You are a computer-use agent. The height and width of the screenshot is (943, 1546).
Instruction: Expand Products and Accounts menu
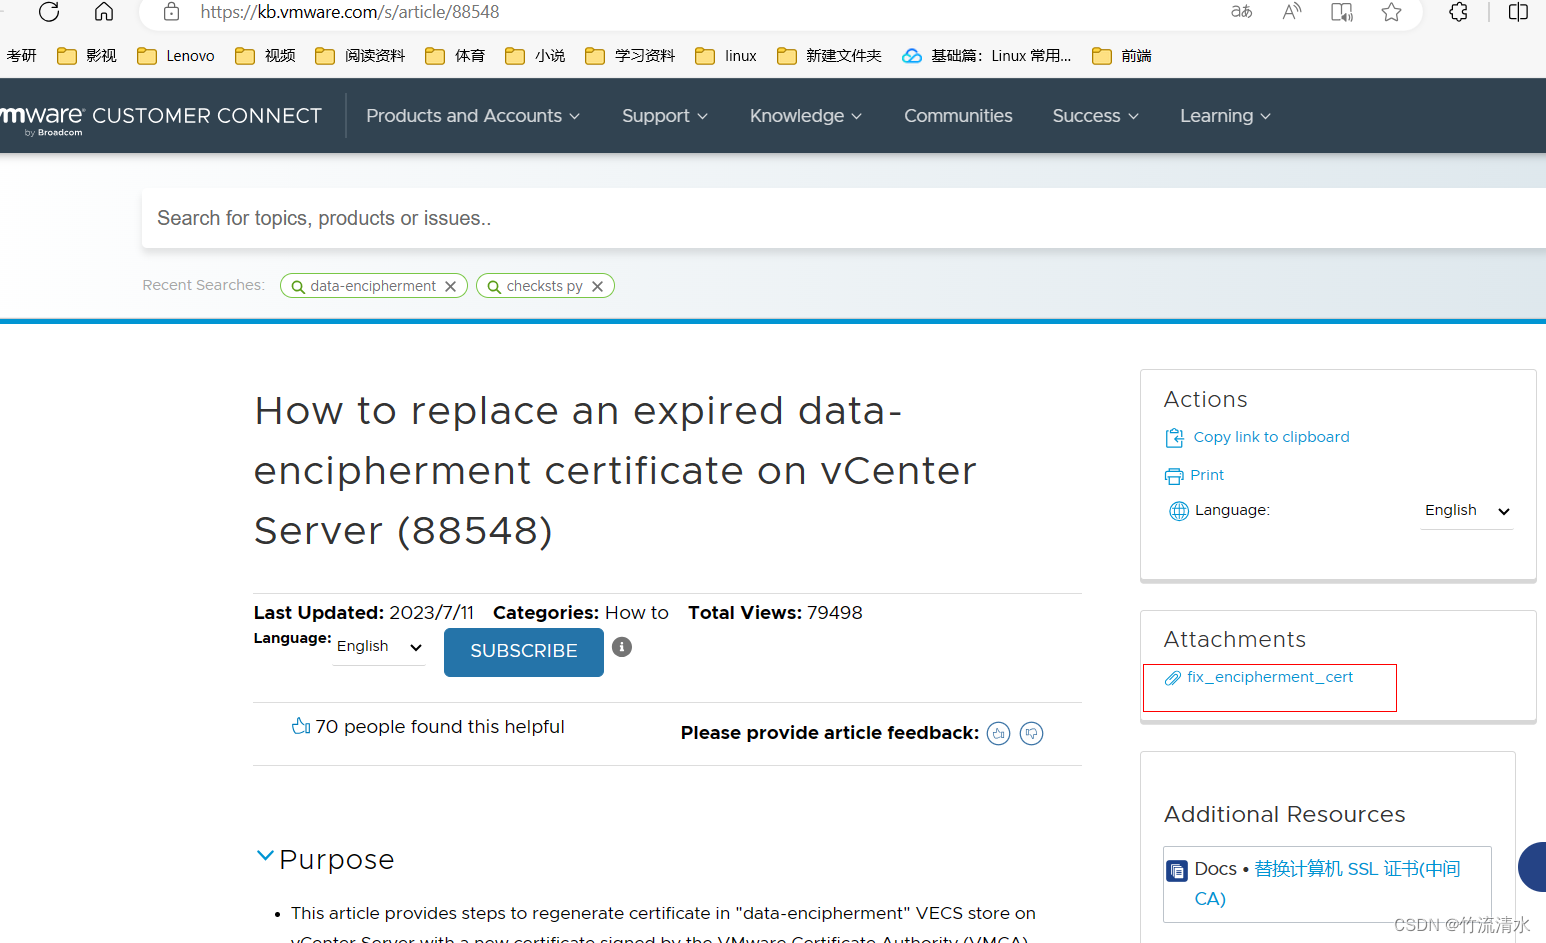[x=473, y=116]
